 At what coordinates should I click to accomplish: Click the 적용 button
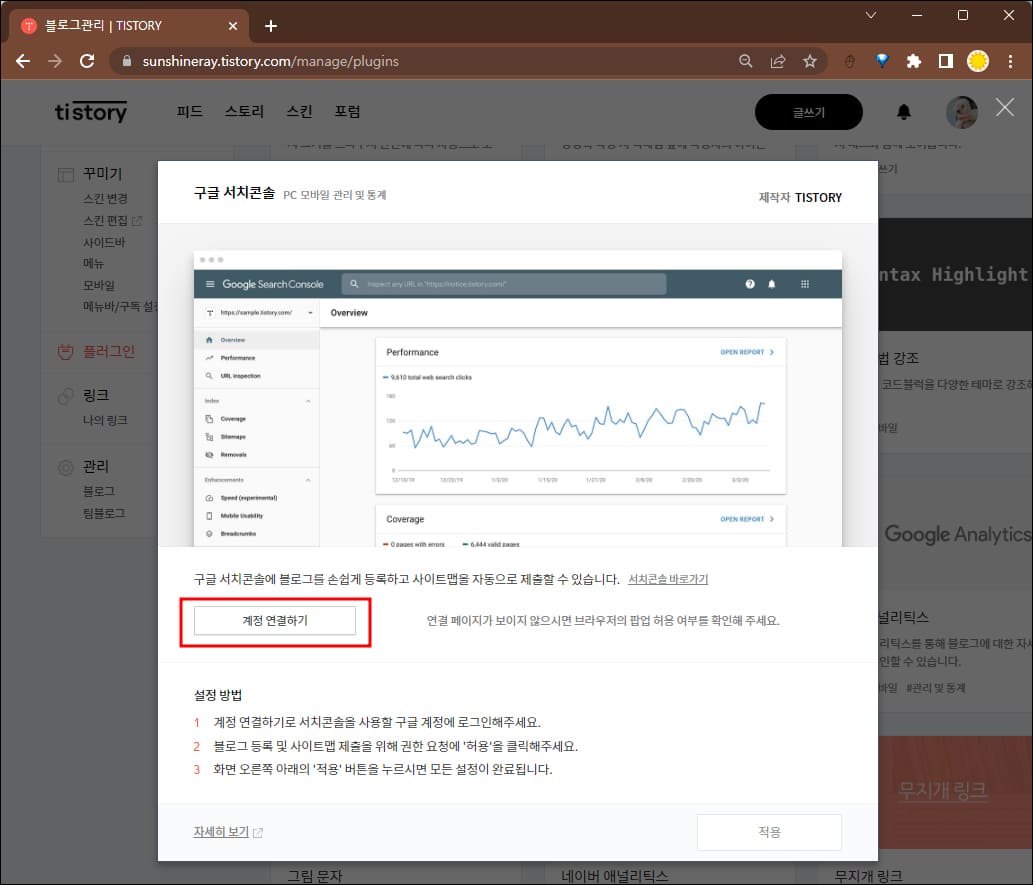769,832
